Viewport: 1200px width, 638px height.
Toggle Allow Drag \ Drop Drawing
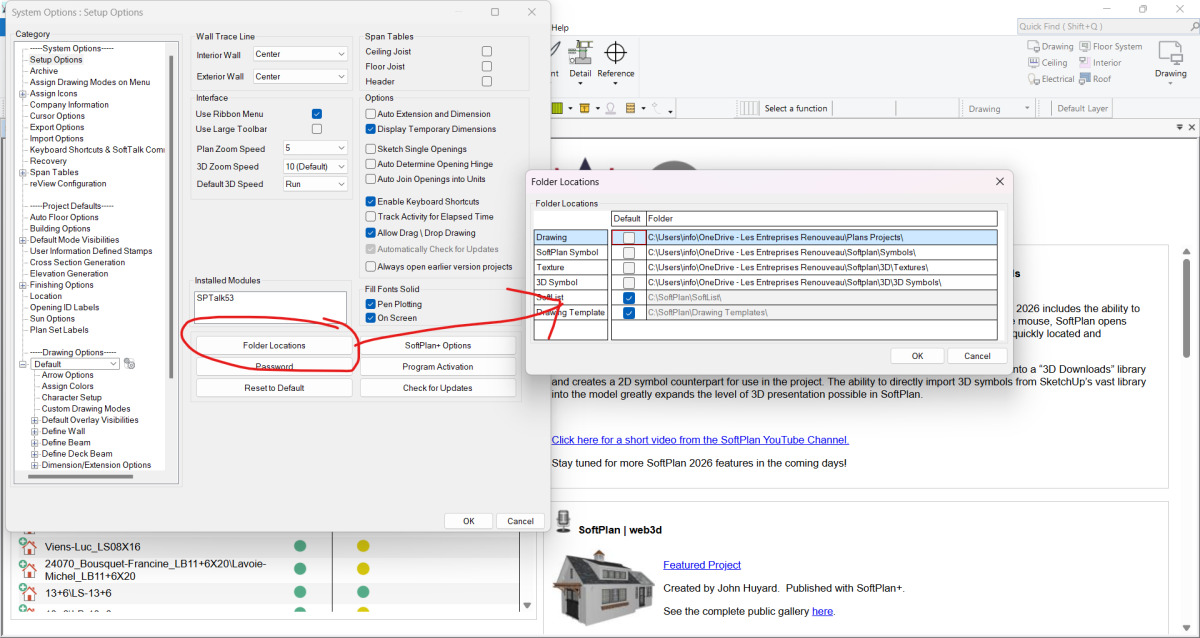[x=371, y=233]
